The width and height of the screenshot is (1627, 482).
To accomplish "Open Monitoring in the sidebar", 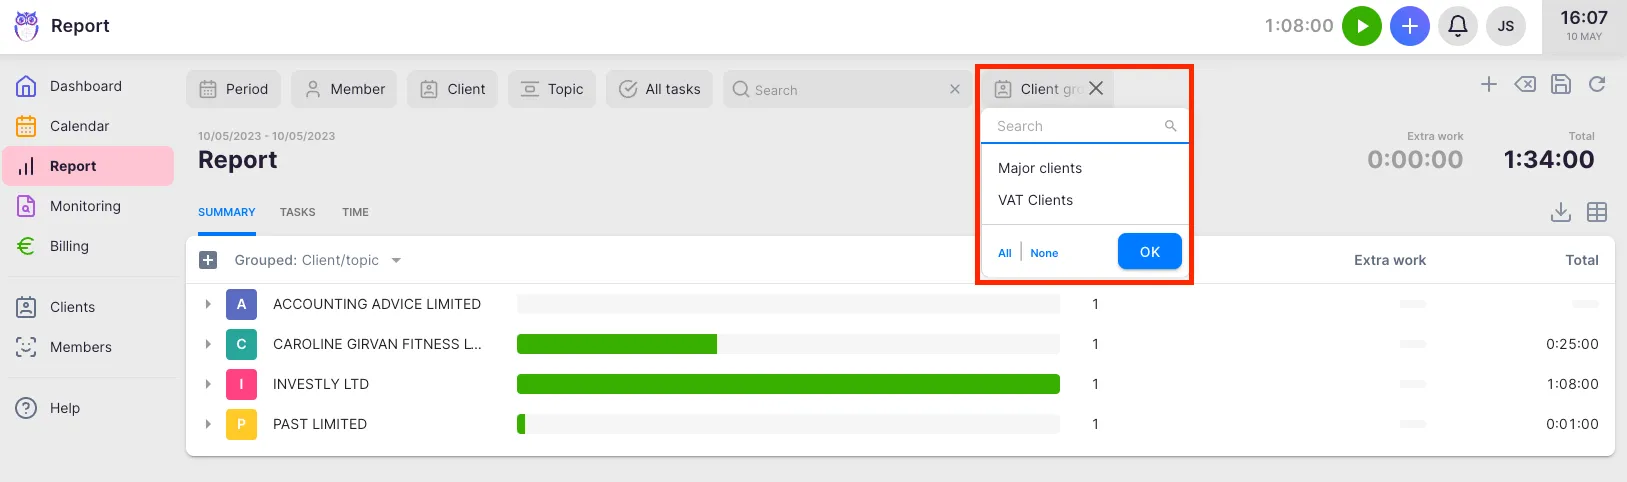I will click(x=85, y=206).
